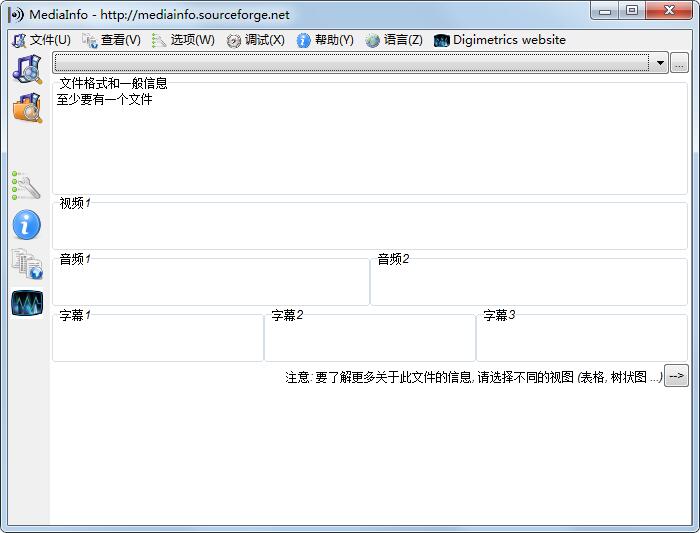Click the open media file sidebar icon
Image resolution: width=700 pixels, height=533 pixels.
click(27, 68)
